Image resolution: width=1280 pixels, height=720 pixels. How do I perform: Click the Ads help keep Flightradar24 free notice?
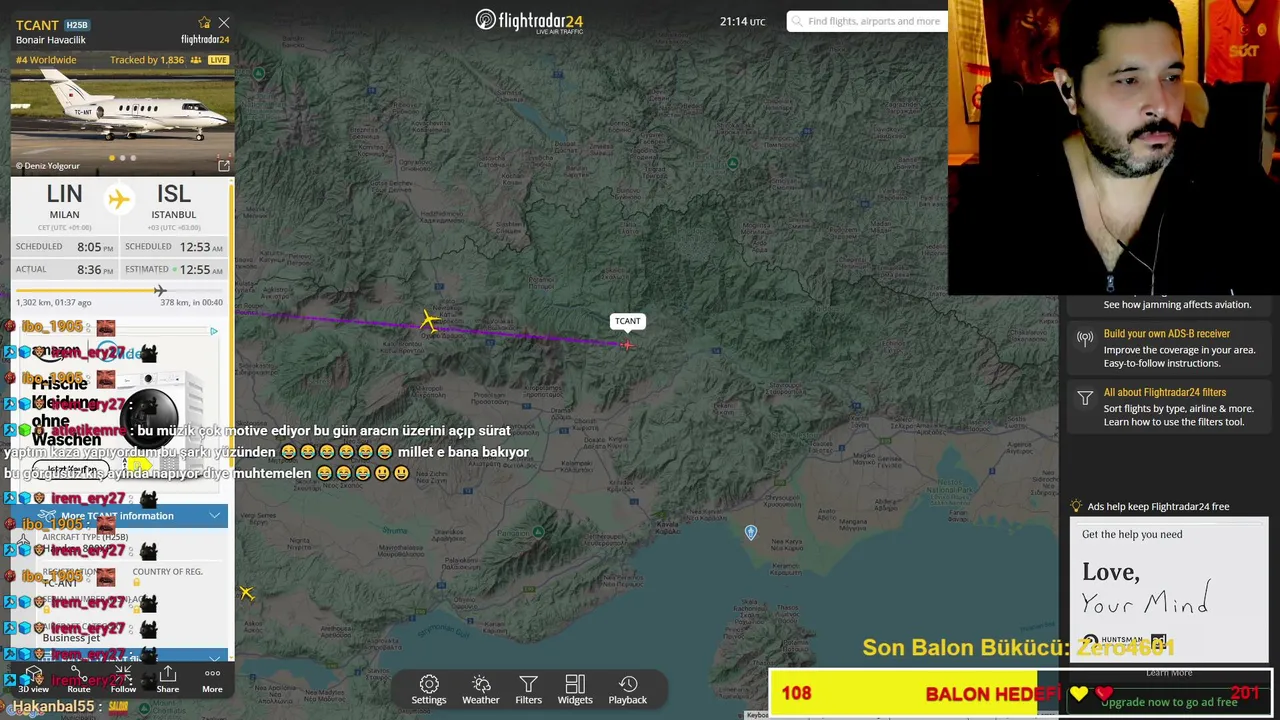click(x=1158, y=507)
